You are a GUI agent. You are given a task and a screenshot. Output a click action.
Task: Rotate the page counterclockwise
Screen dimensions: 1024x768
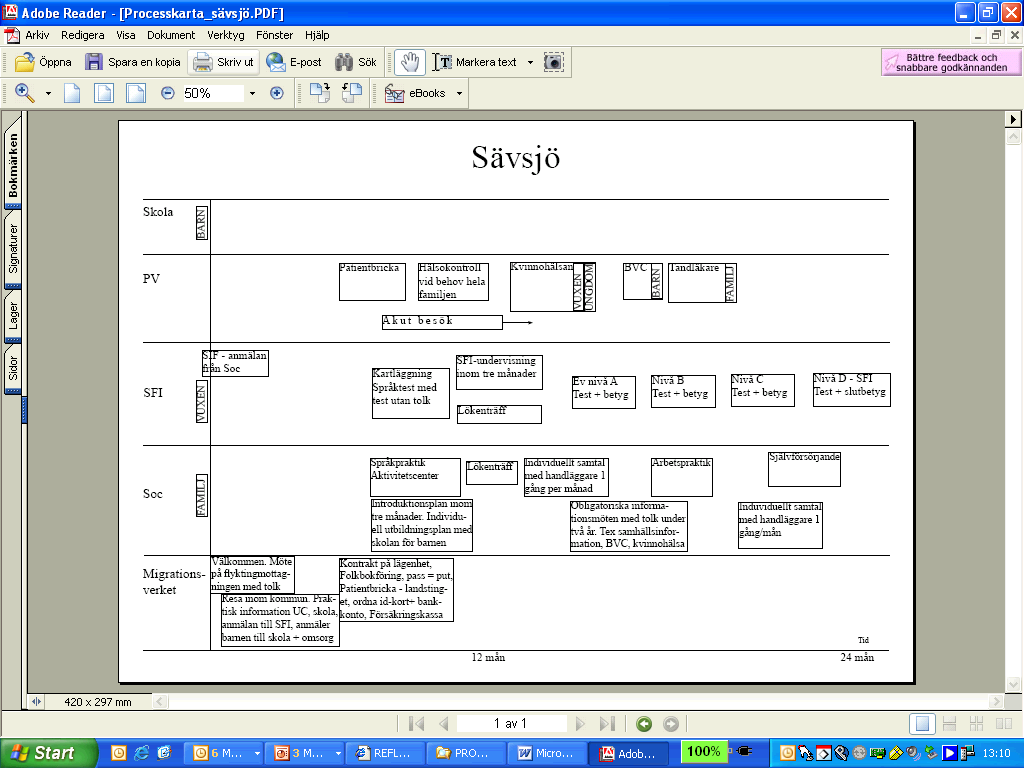click(x=352, y=93)
